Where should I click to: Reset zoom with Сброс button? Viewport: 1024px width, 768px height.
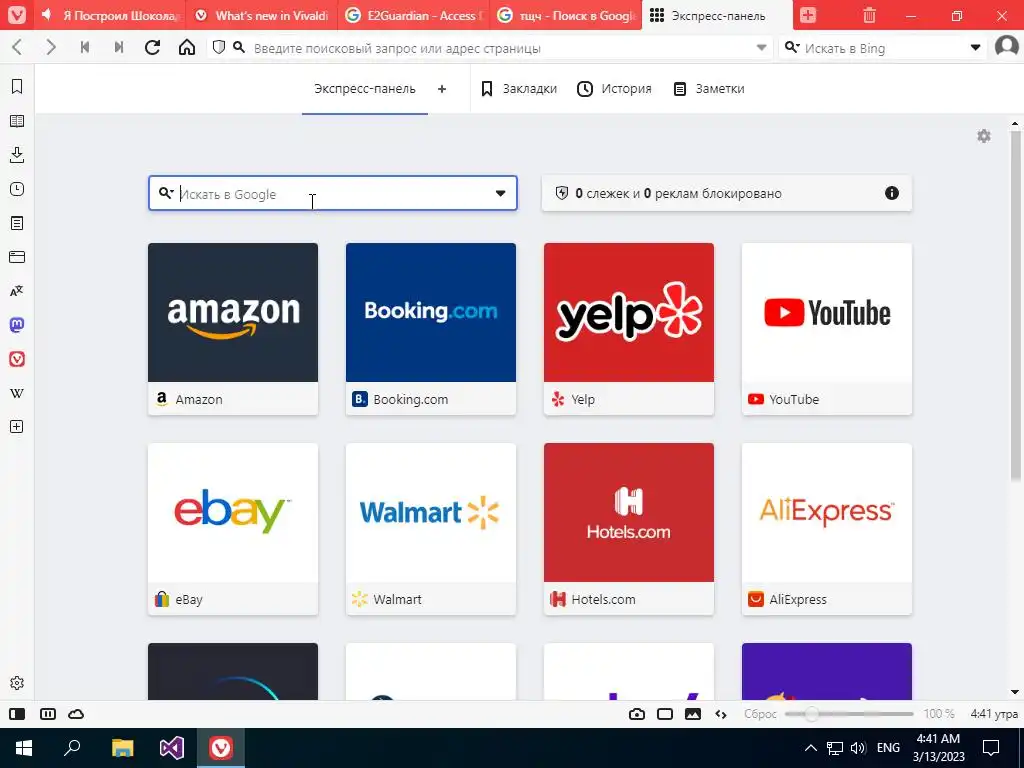(x=760, y=714)
